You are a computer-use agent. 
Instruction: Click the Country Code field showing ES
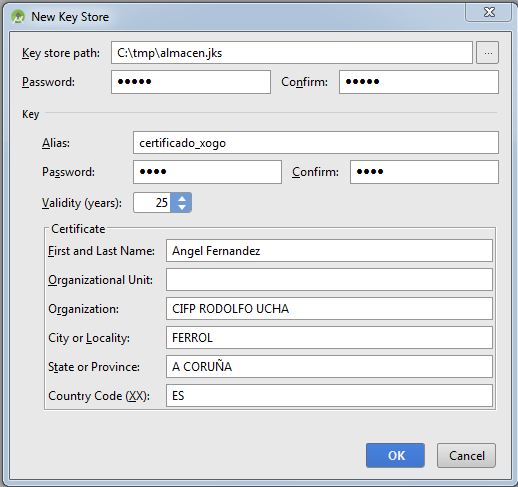(329, 396)
